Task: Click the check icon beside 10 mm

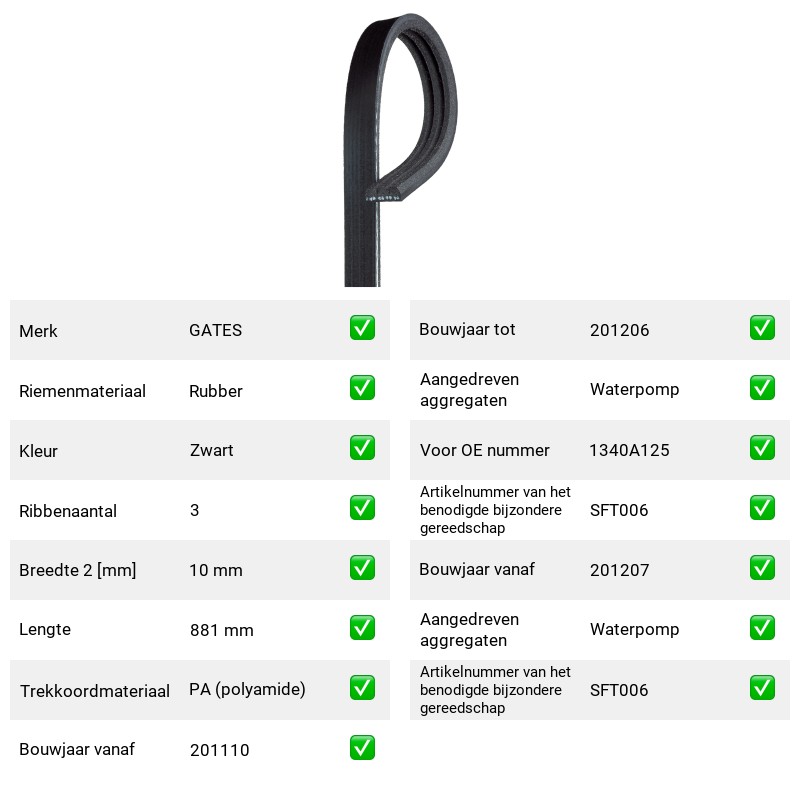Action: (x=362, y=568)
